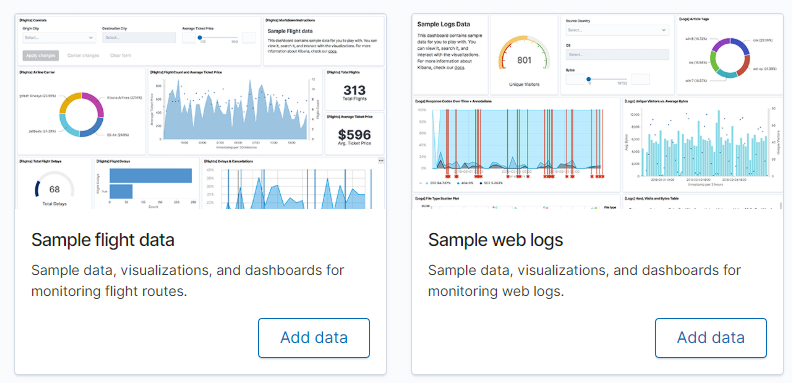Click the logs preview donut chart
Image resolution: width=792 pixels, height=383 pixels.
[730, 57]
